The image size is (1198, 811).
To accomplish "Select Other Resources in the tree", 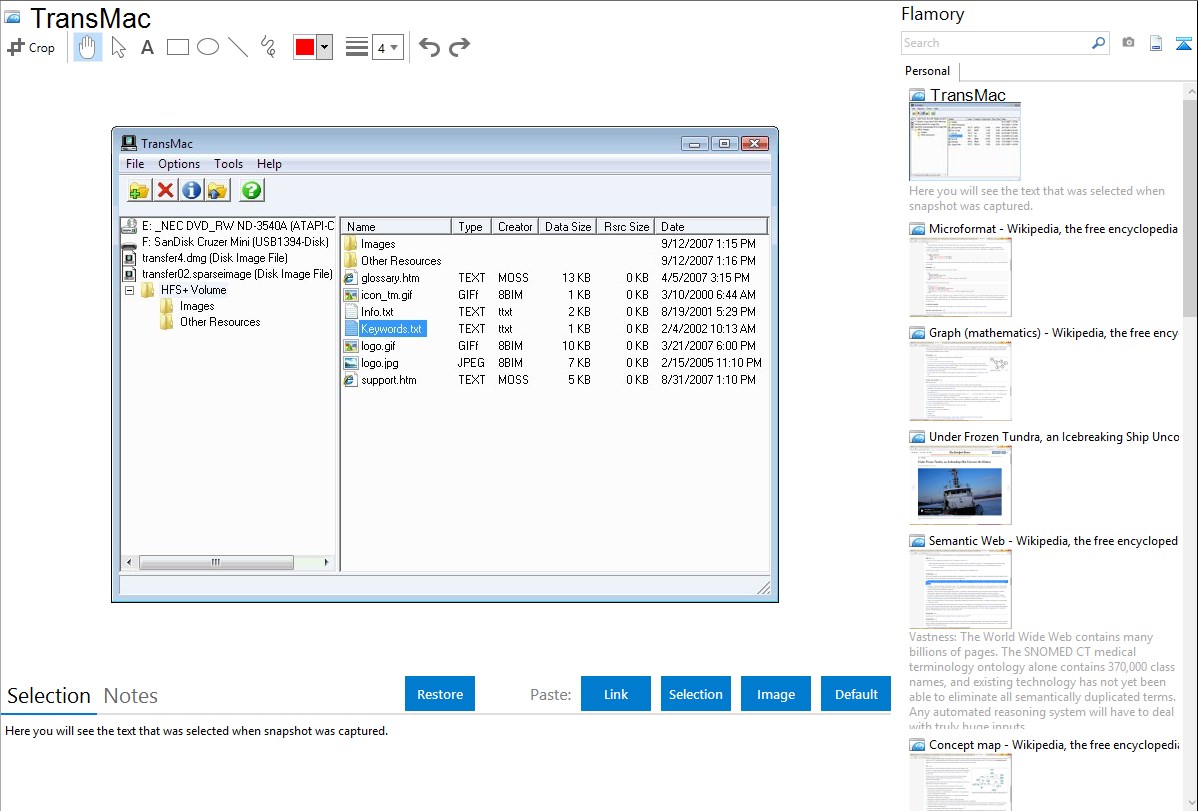I will 220,322.
